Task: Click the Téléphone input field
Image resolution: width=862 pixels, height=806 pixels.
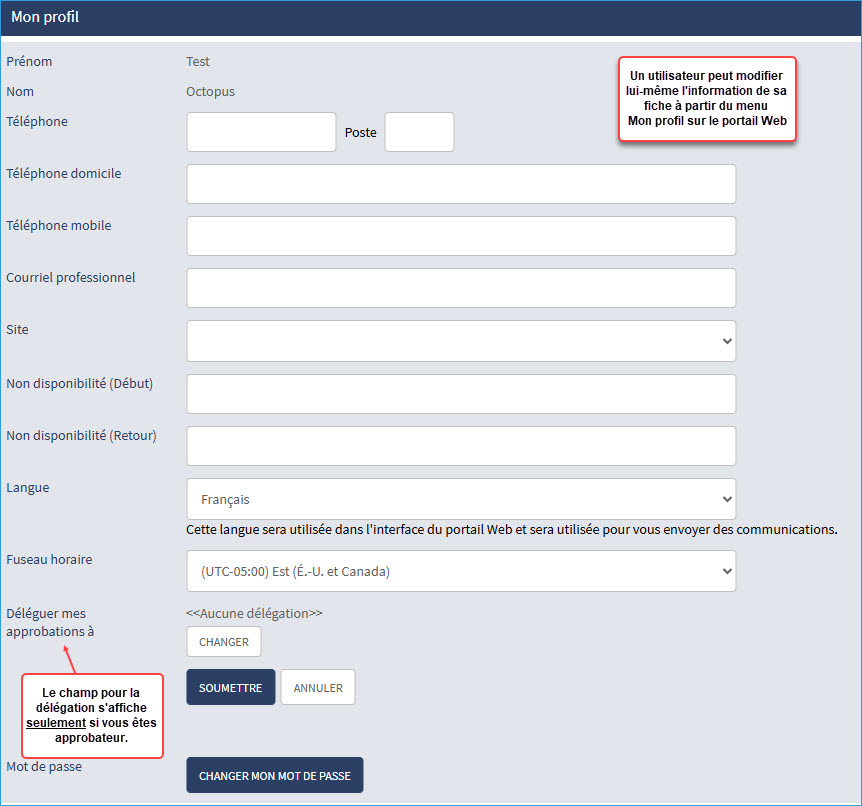Action: coord(261,132)
